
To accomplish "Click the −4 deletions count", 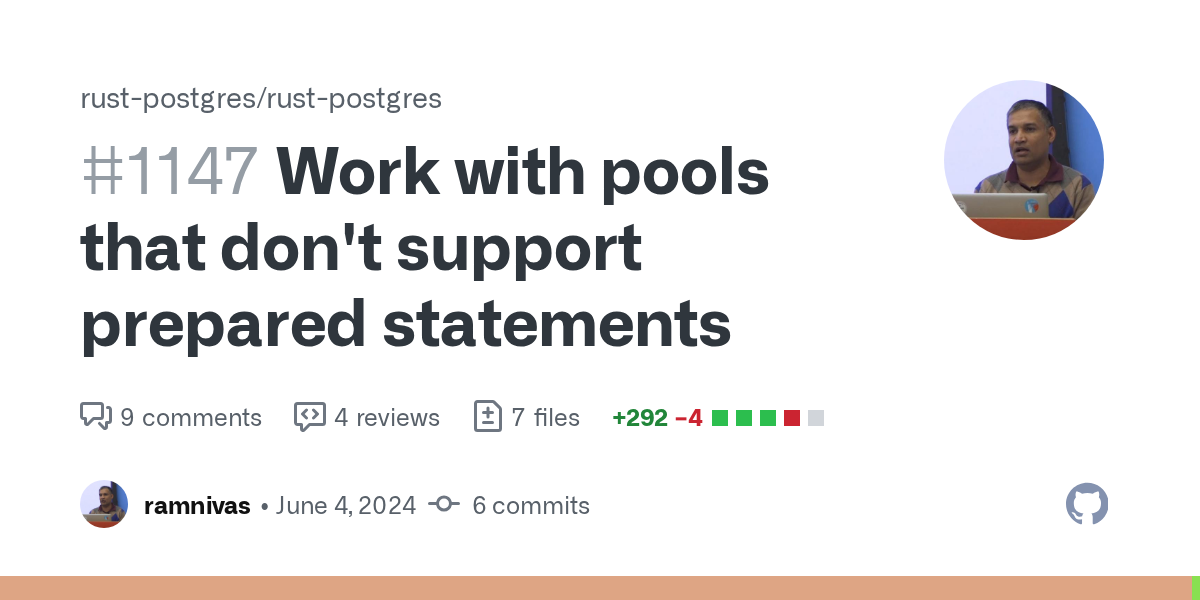I will coord(688,417).
